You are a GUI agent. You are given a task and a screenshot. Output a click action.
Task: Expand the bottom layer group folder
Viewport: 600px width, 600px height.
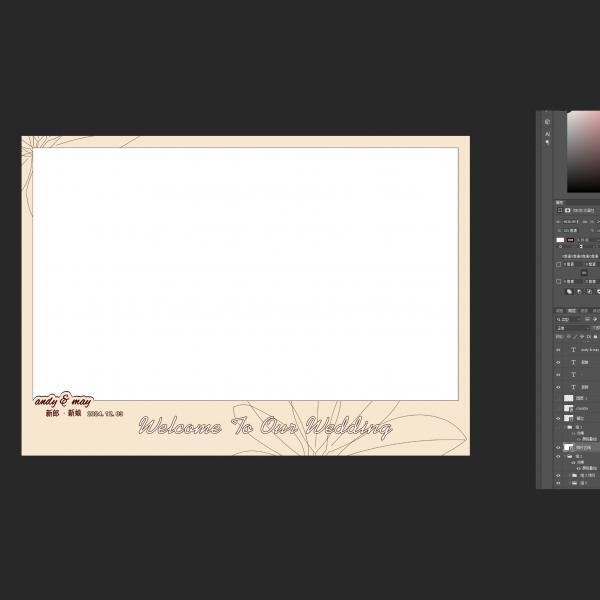(569, 482)
